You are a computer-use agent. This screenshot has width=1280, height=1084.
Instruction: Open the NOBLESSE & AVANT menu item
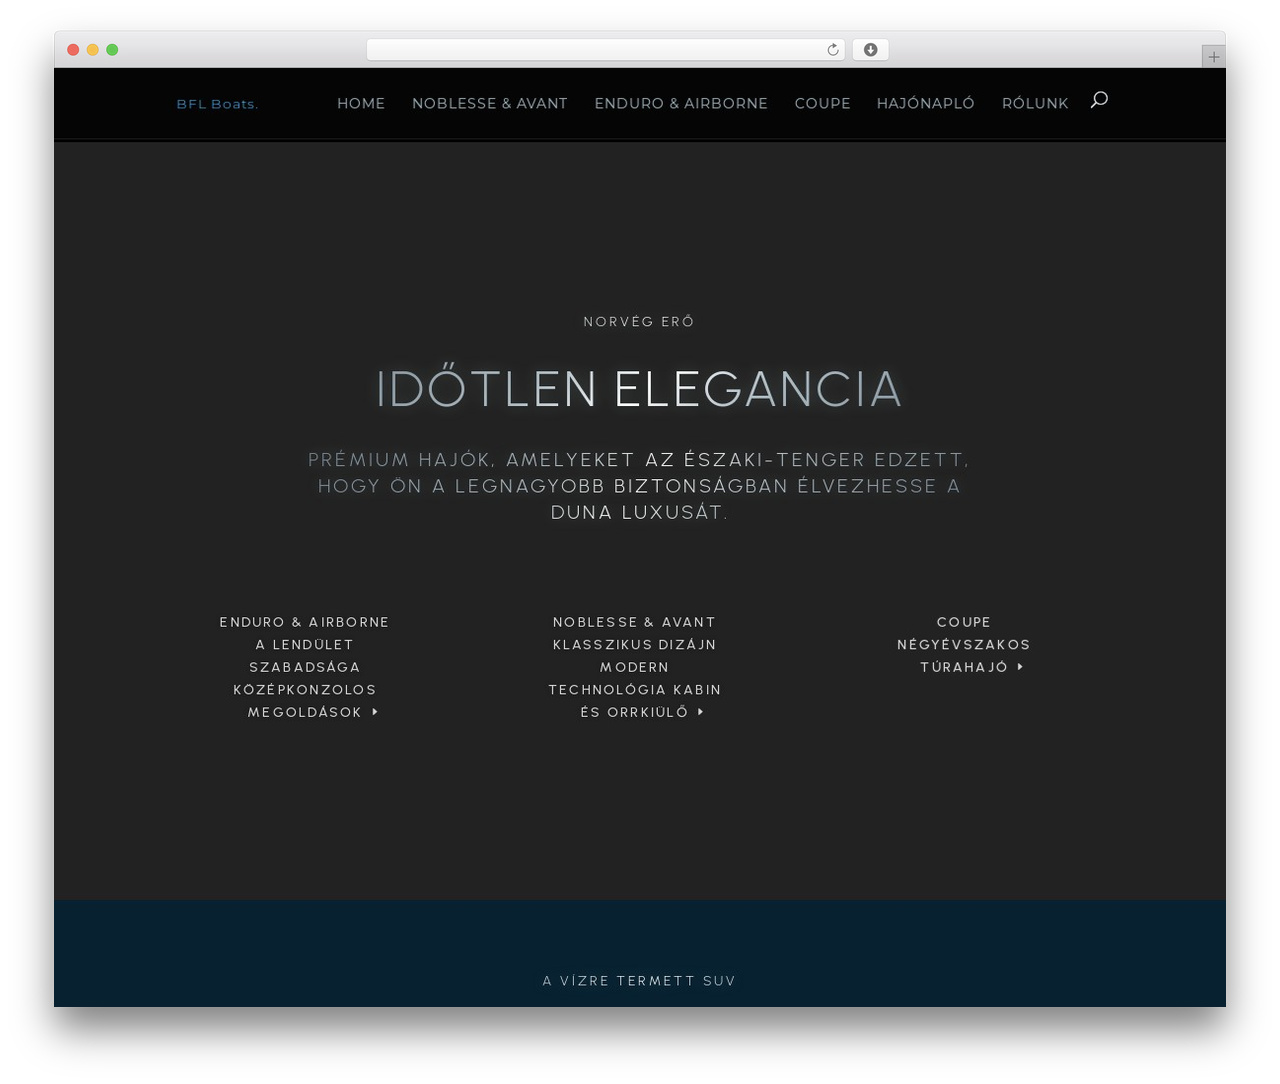490,103
